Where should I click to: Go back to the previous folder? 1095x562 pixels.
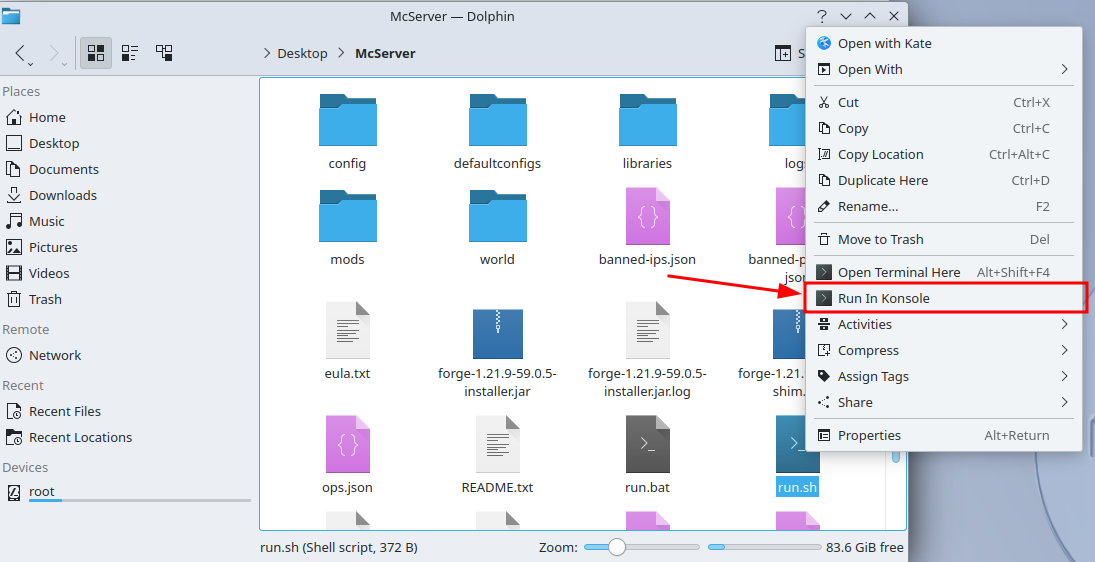coord(21,53)
